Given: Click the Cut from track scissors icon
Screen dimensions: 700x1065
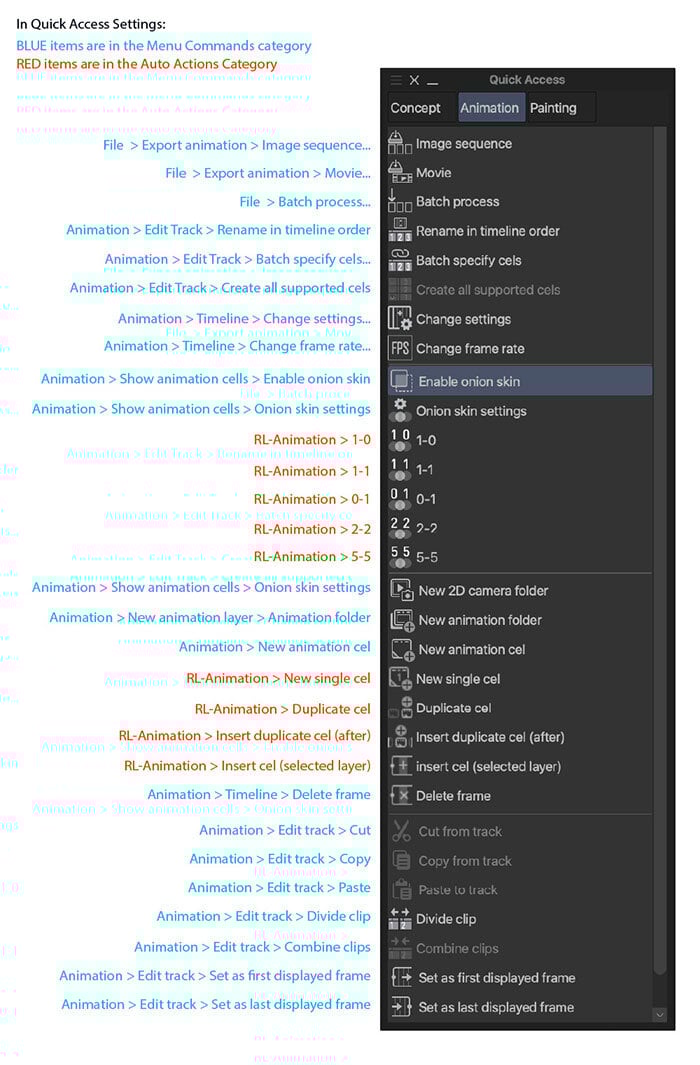Looking at the screenshot, I should 401,831.
